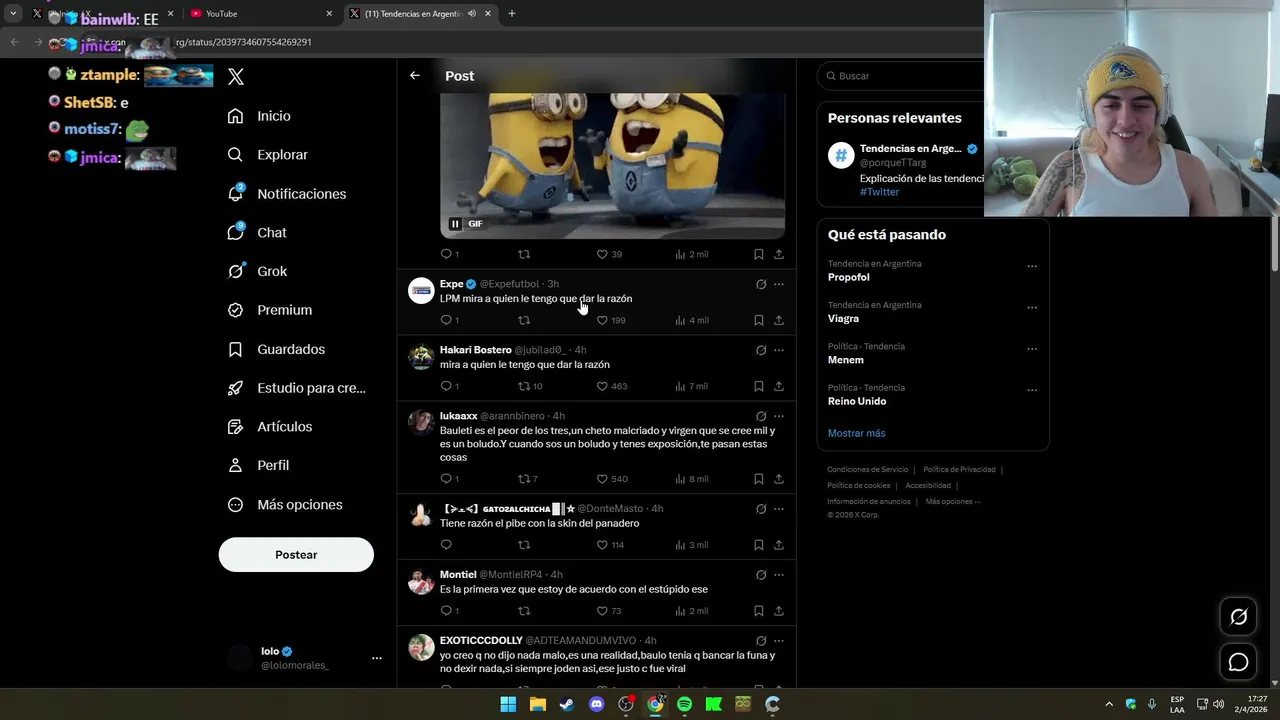Ask Grok about Expe tweet

click(x=761, y=284)
